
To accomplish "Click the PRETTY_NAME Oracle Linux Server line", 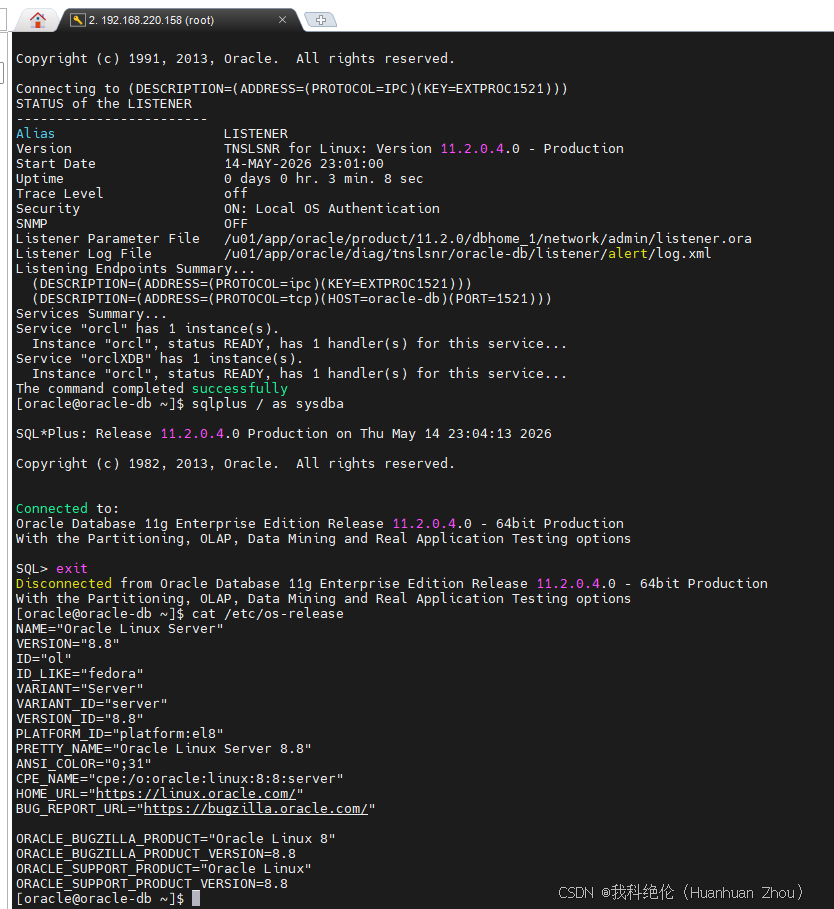I will click(163, 748).
